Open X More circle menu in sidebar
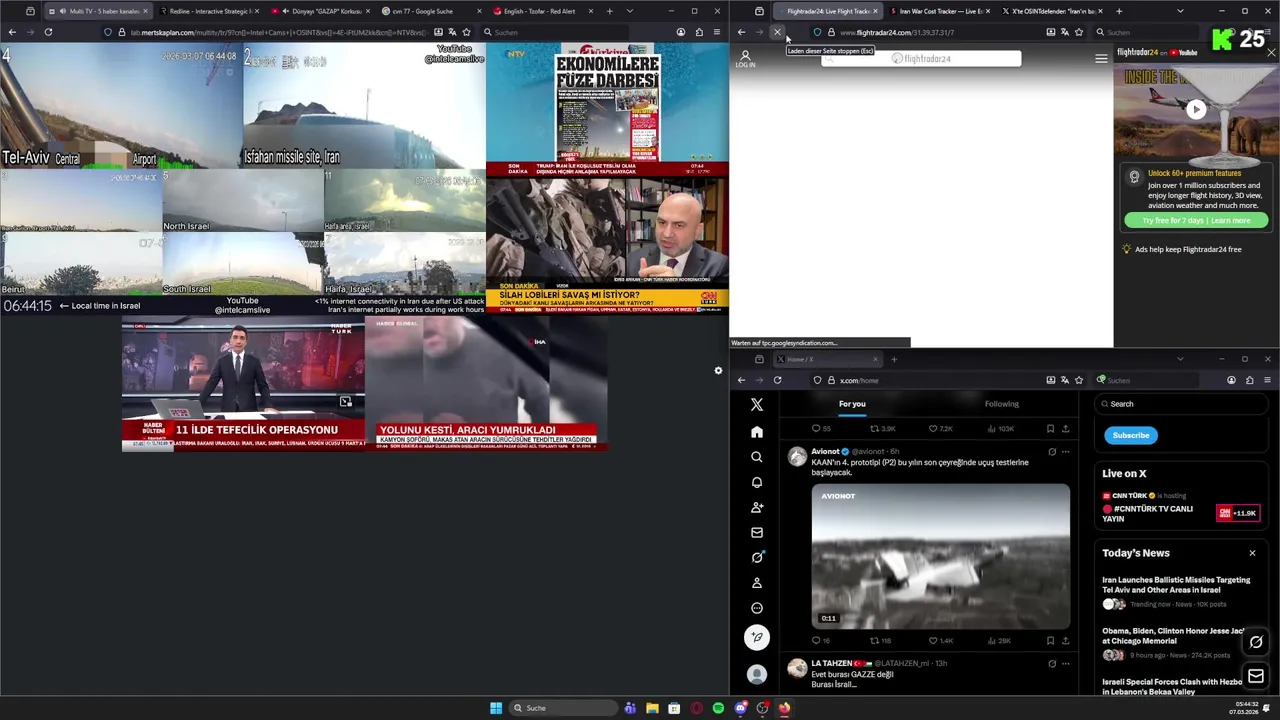The image size is (1280, 720). pos(757,608)
